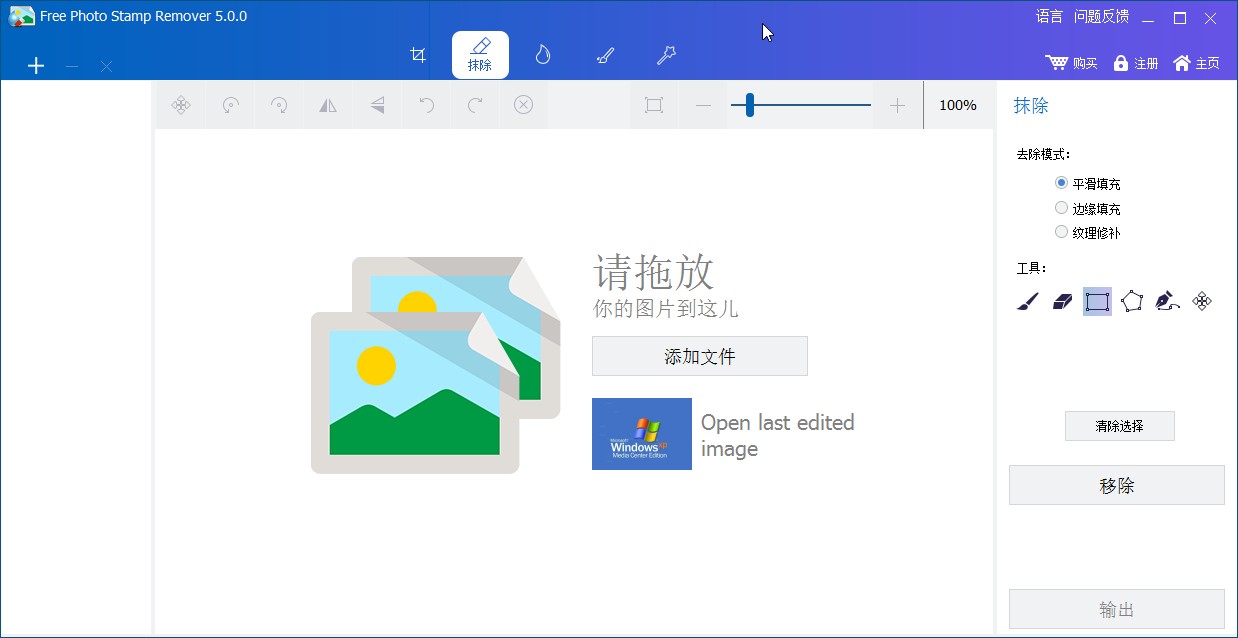Click the Fit-to-screen icon near the zoom slider
Image resolution: width=1238 pixels, height=638 pixels.
tap(653, 104)
